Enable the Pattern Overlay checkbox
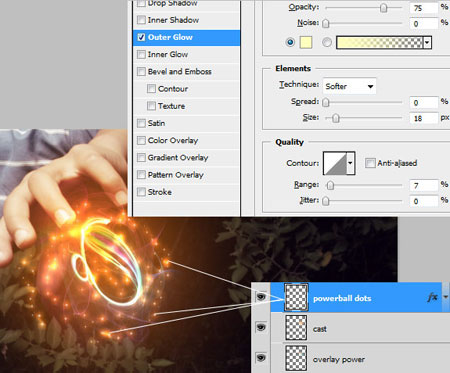This screenshot has height=373, width=450. click(x=141, y=175)
